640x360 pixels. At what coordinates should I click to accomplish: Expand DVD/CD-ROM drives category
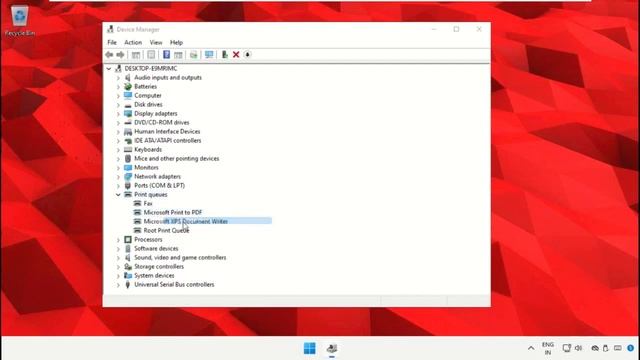[x=118, y=122]
